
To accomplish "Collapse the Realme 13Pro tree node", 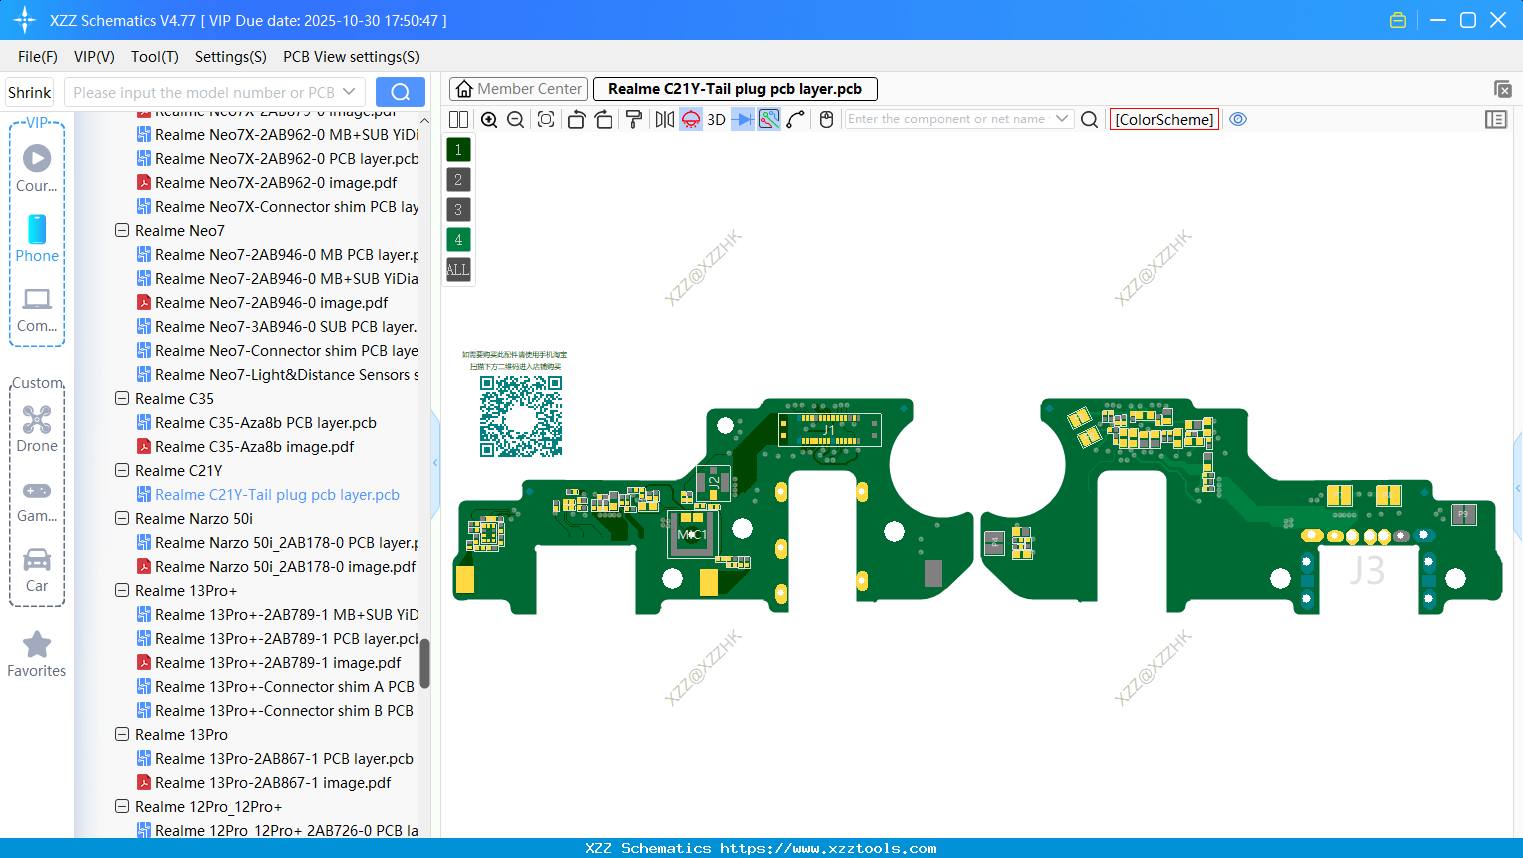I will tap(122, 735).
